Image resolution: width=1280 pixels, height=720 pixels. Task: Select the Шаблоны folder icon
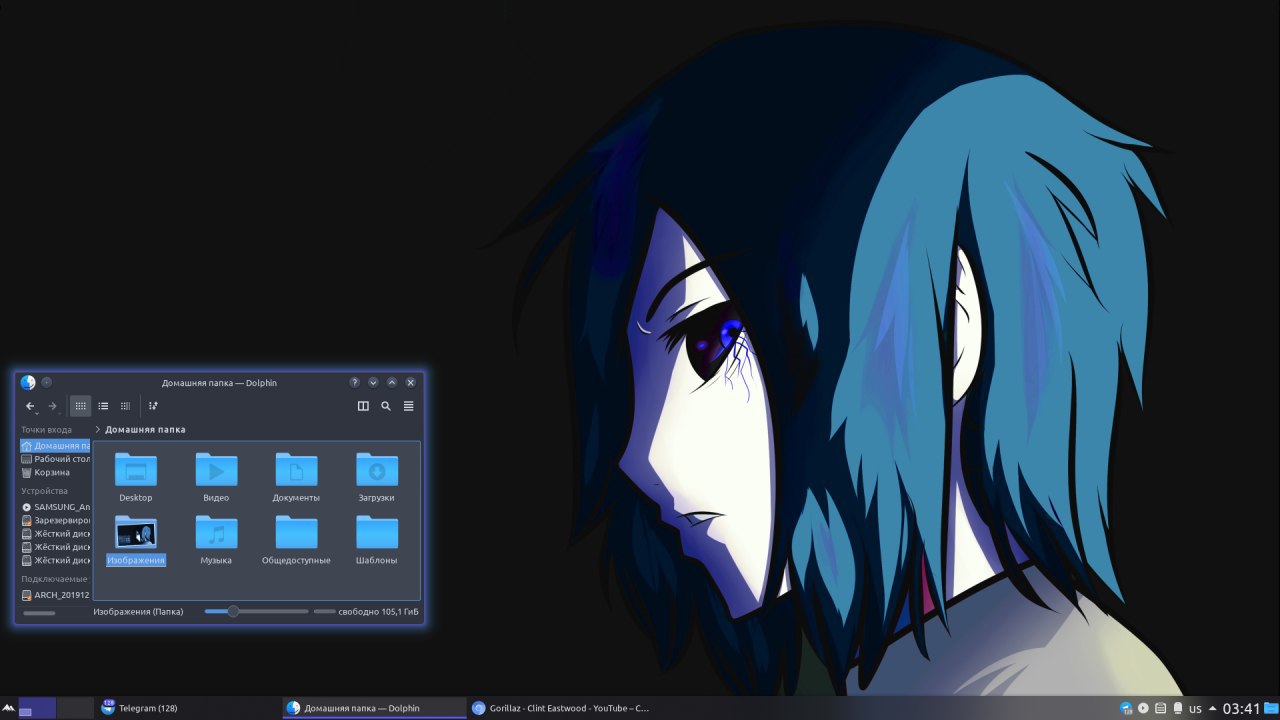pyautogui.click(x=377, y=532)
